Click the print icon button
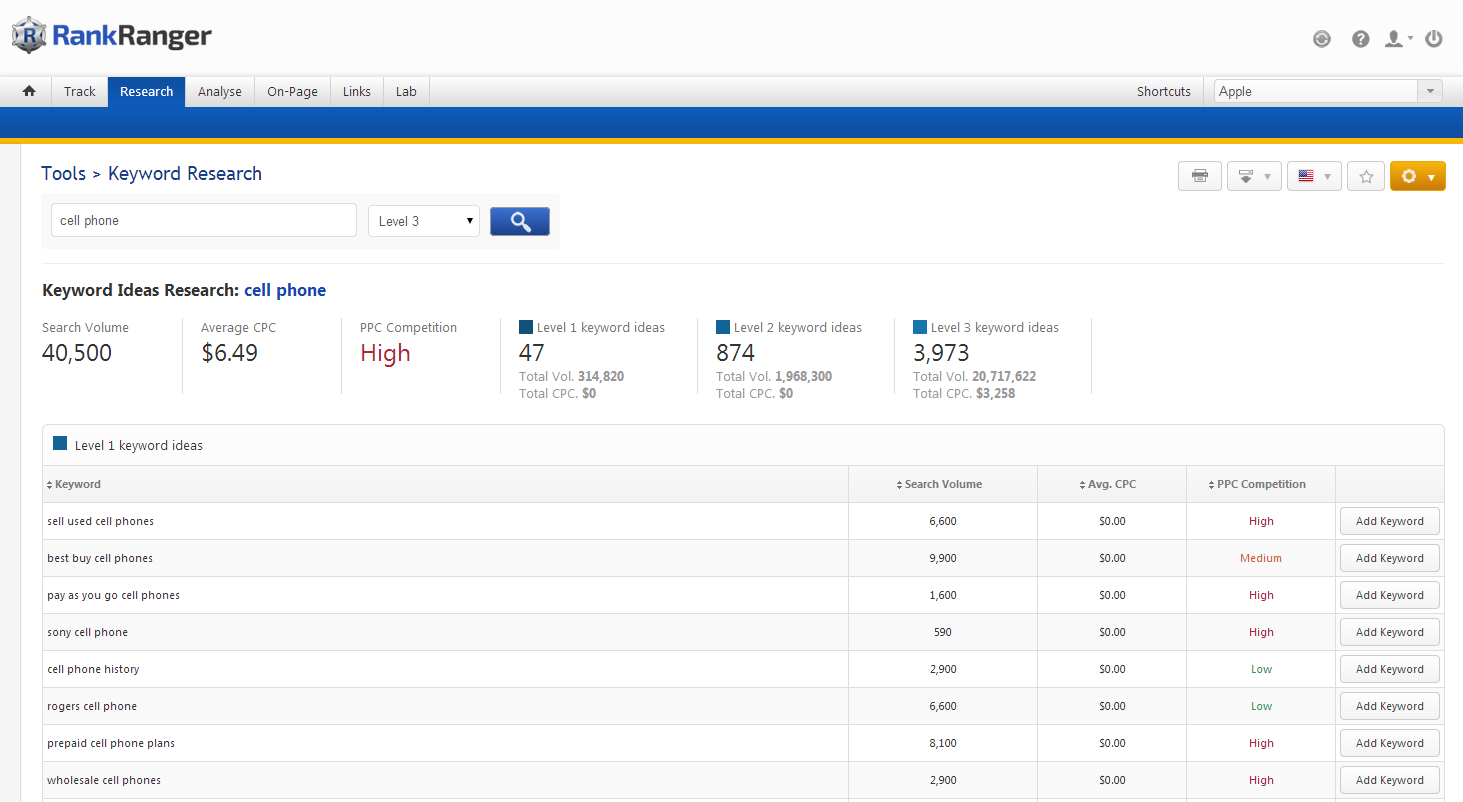 pos(1199,176)
